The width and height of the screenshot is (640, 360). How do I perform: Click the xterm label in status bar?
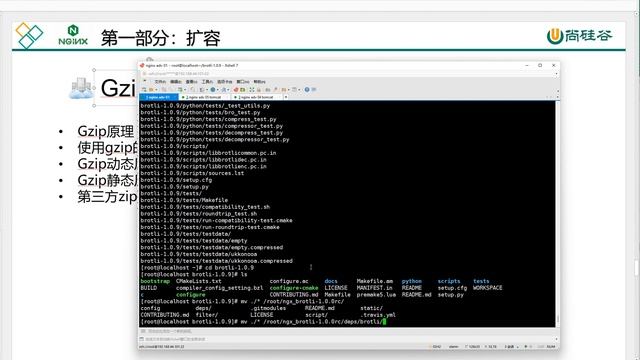tap(453, 347)
